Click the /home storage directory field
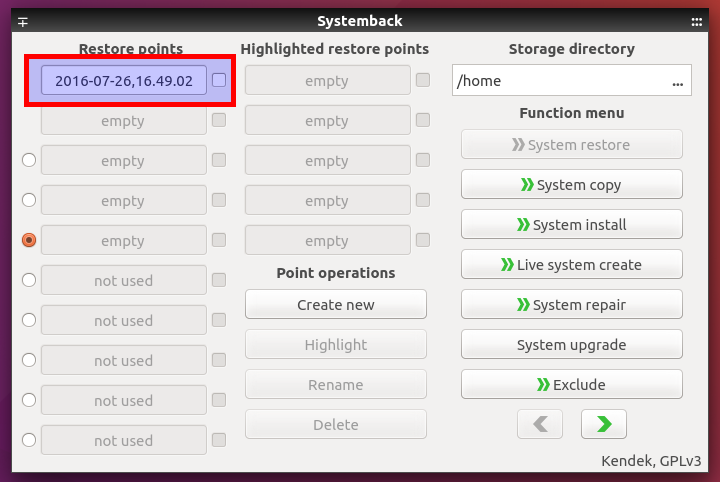 [572, 80]
